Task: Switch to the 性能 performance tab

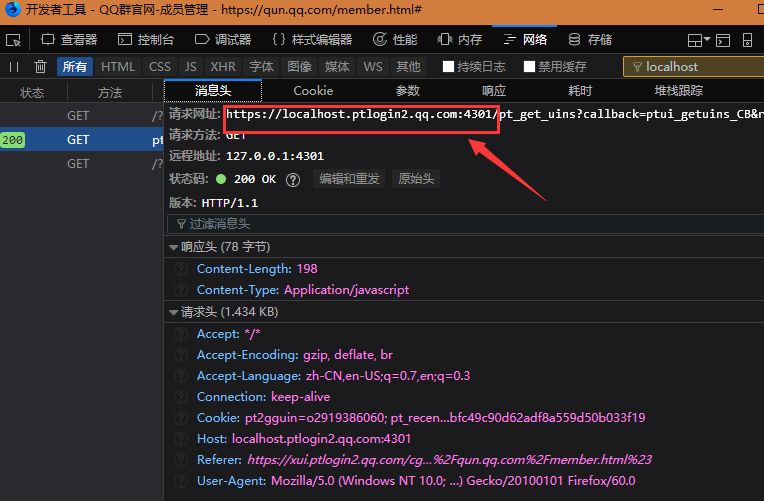Action: click(395, 39)
